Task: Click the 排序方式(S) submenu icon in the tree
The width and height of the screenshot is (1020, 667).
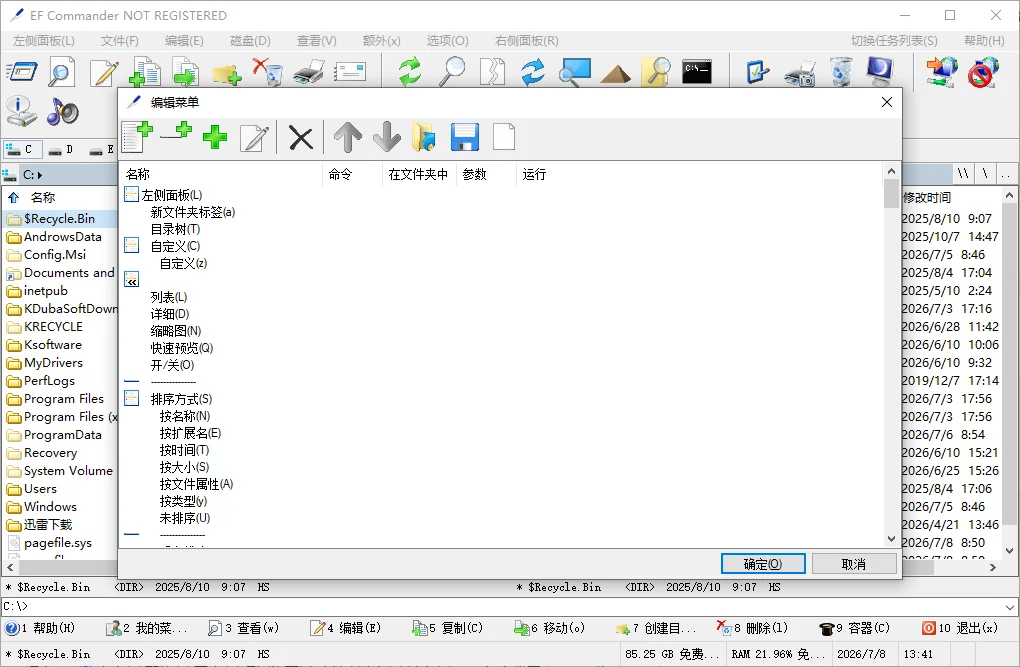Action: coord(131,398)
